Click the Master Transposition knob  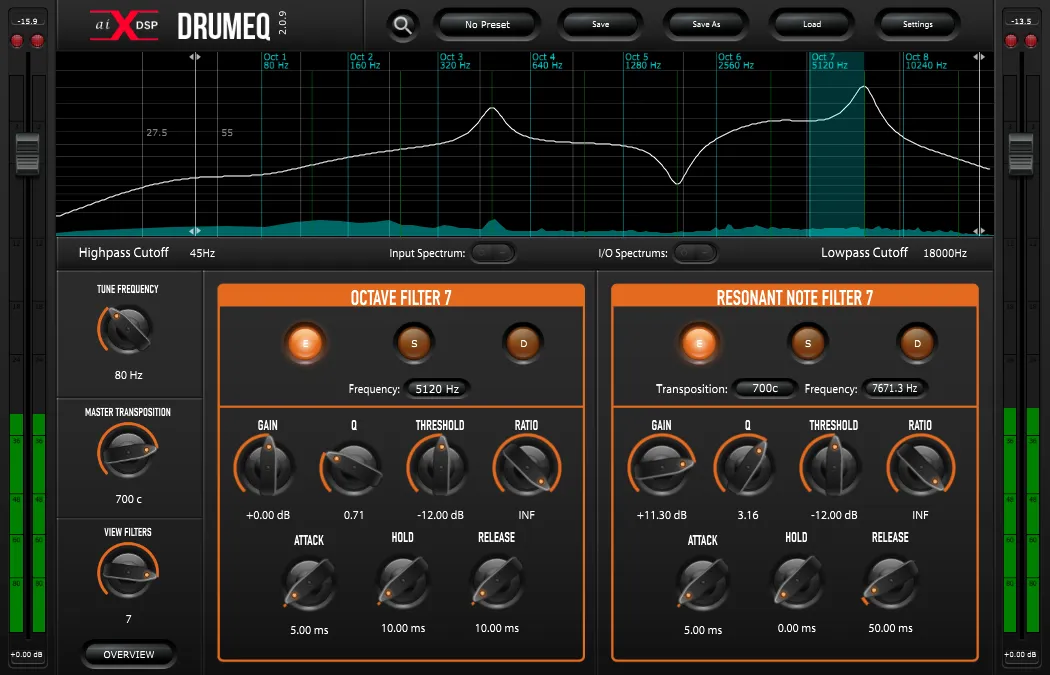127,453
